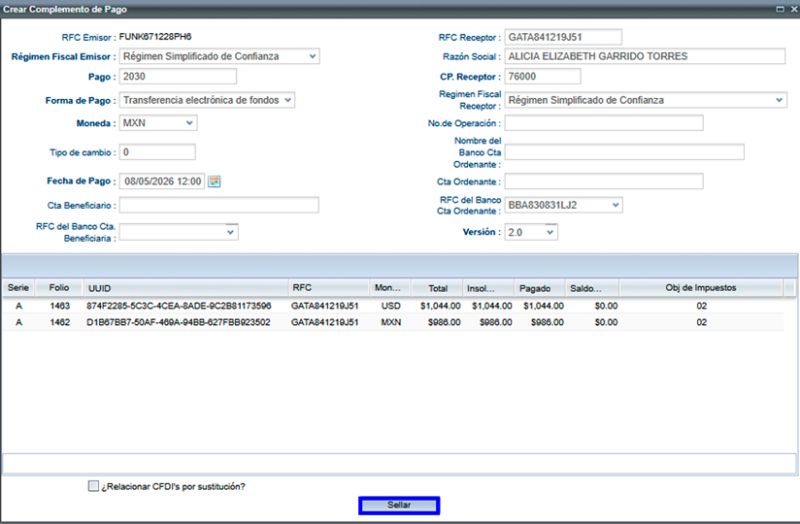The height and width of the screenshot is (524, 800).
Task: Click the Cta Ordenante input field
Action: coord(604,181)
